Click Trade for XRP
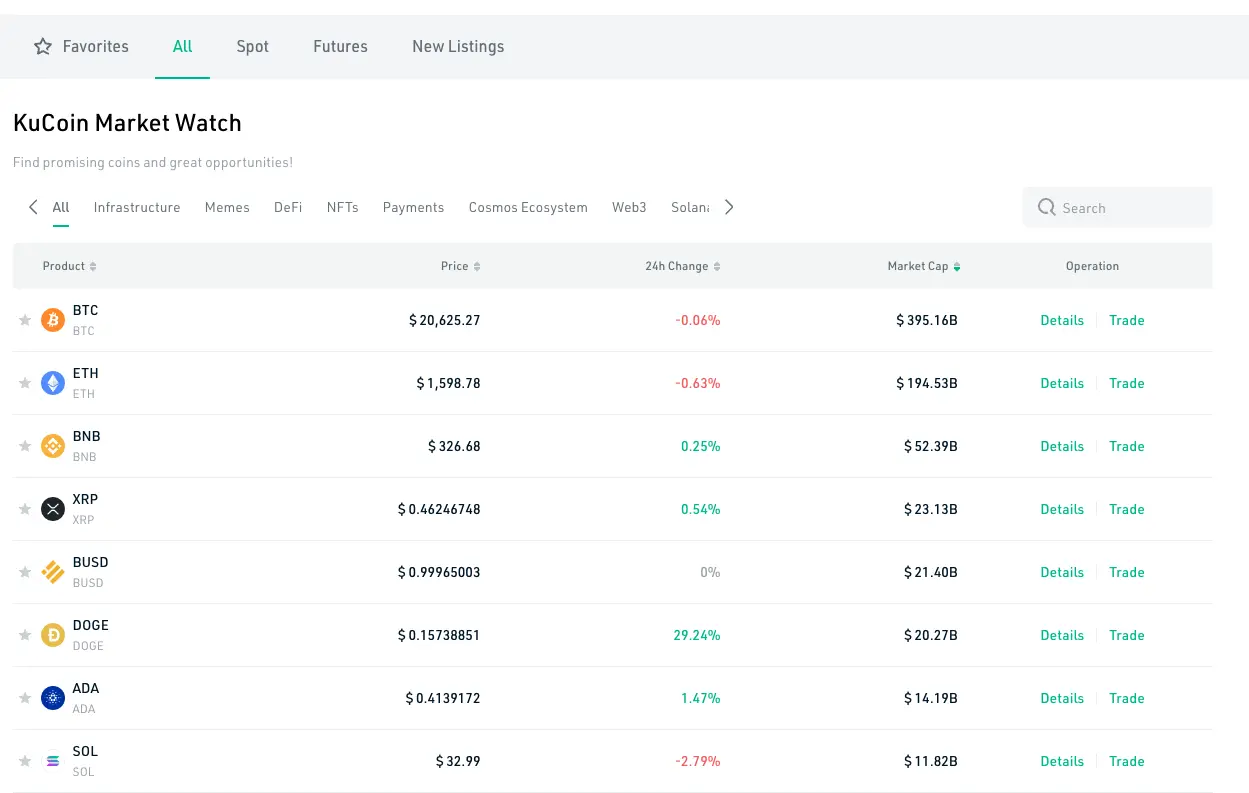This screenshot has height=793, width=1249. click(1126, 509)
